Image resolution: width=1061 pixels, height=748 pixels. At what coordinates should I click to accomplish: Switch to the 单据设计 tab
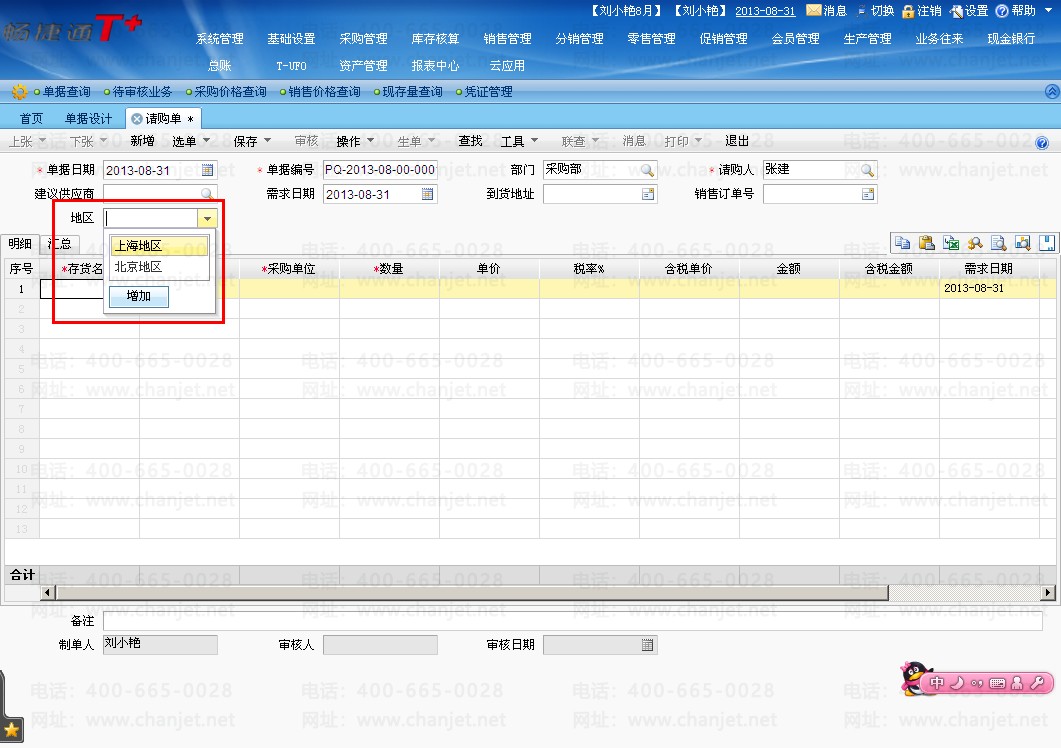click(x=89, y=118)
